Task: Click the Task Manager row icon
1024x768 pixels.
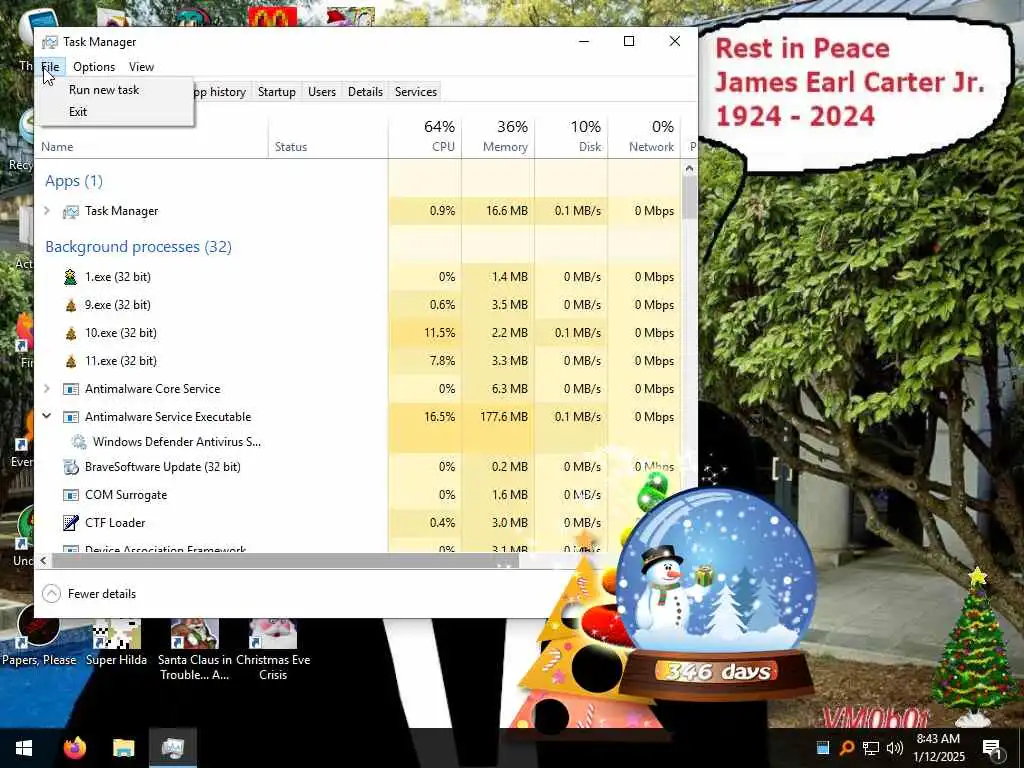Action: 71,211
